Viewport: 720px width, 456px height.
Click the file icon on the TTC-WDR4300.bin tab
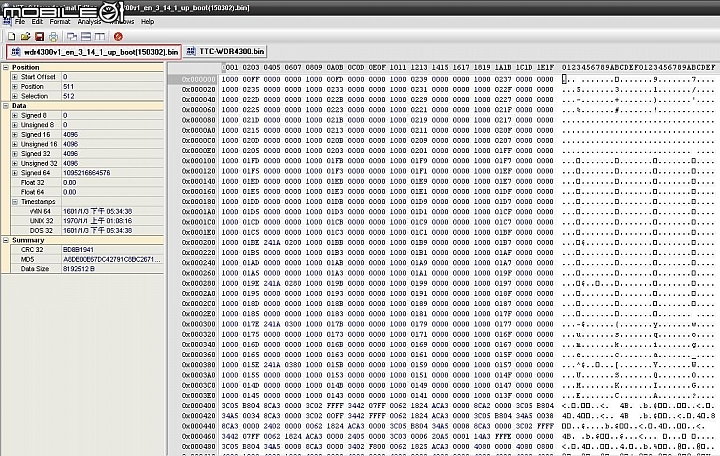click(x=191, y=51)
